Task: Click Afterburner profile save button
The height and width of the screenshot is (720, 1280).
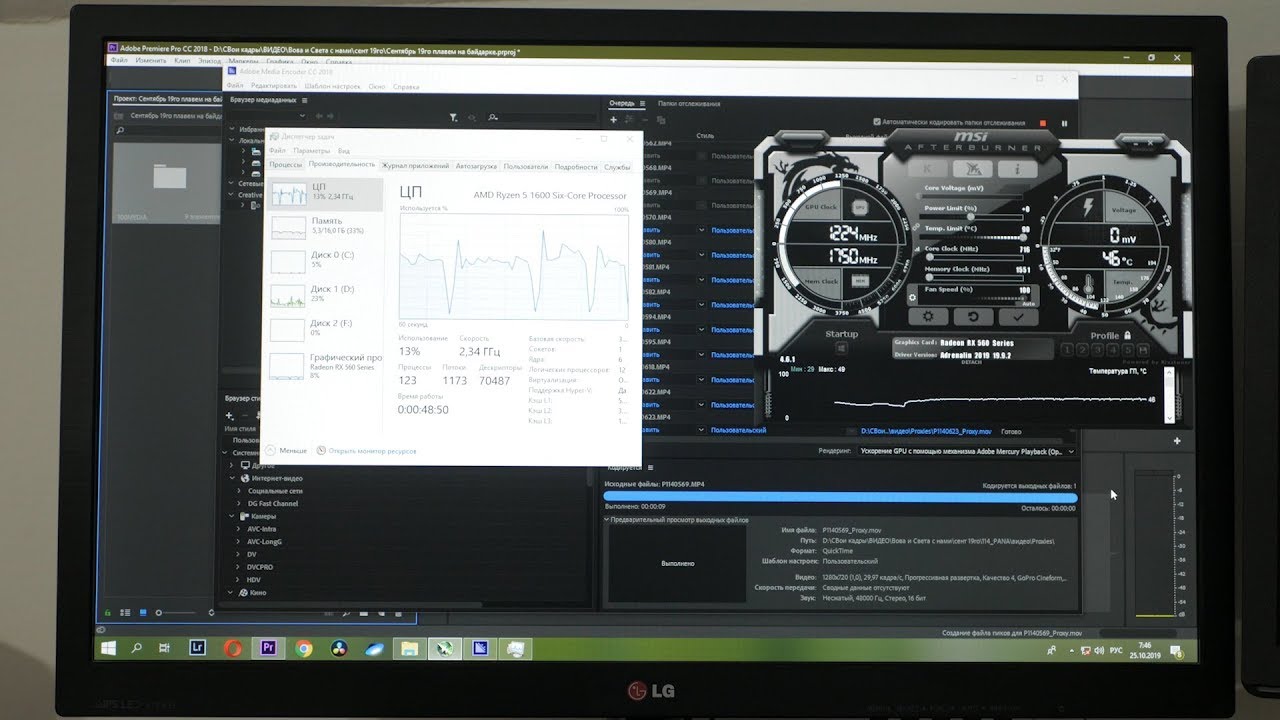Action: pyautogui.click(x=1145, y=350)
